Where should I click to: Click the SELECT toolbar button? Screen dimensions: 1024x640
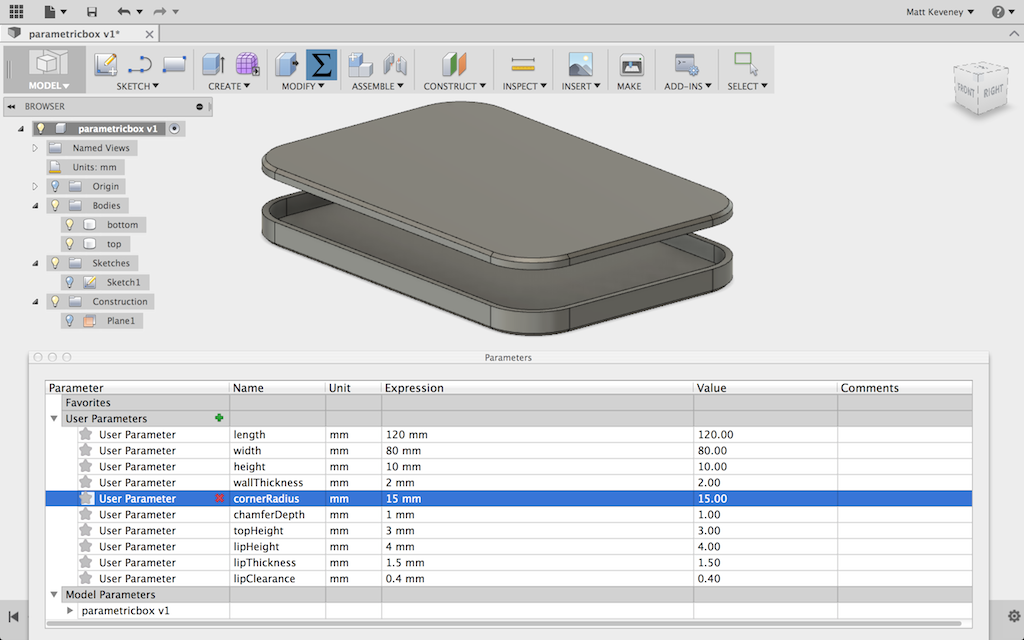click(745, 62)
